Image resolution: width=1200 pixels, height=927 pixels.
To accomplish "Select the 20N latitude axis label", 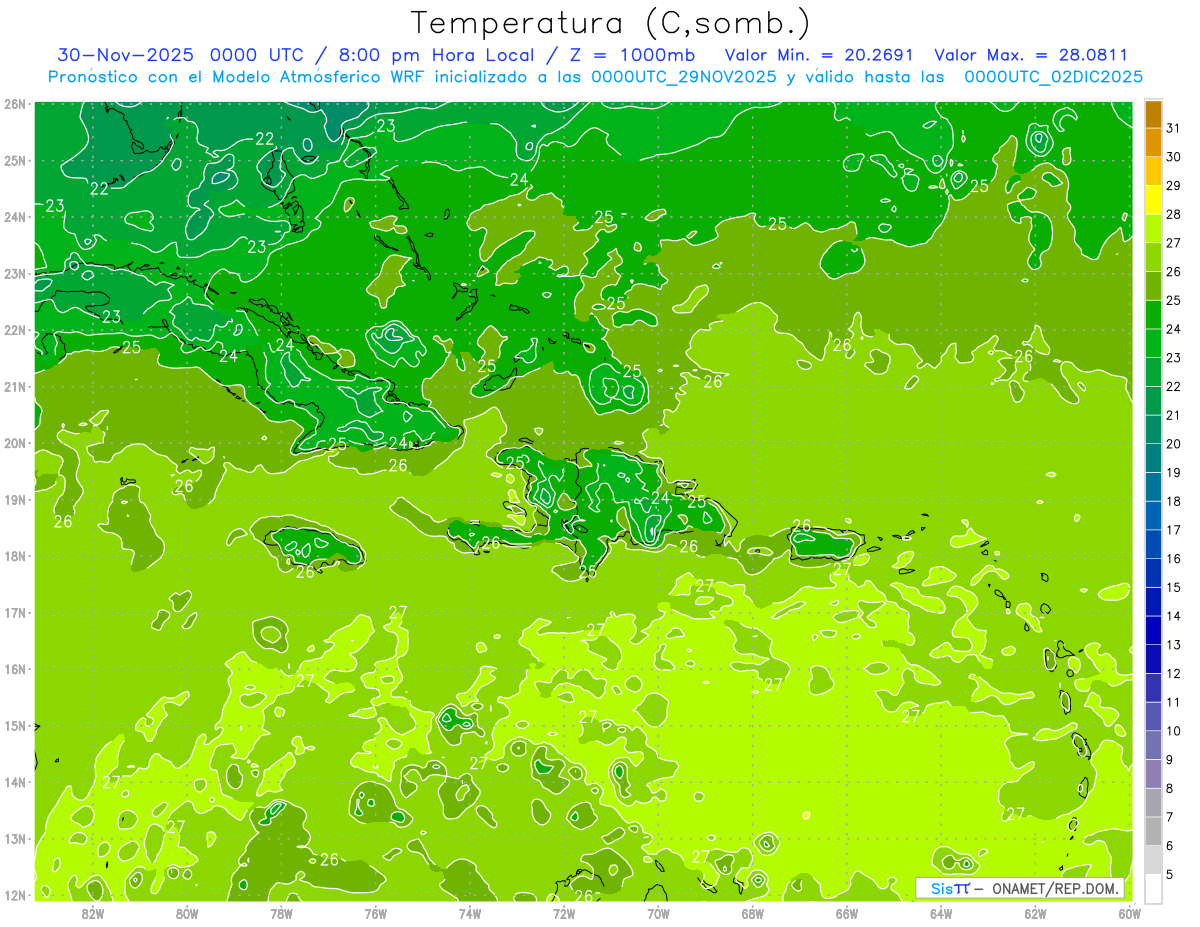I will (x=14, y=443).
